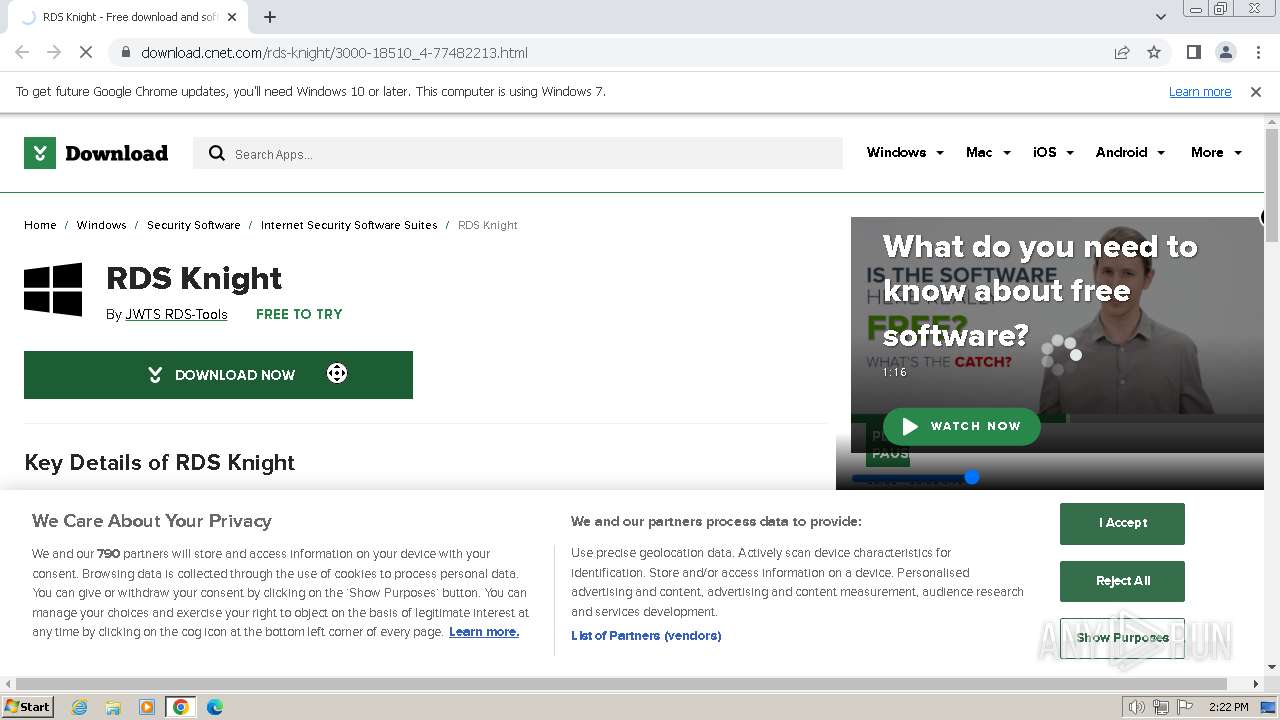This screenshot has height=720, width=1280.
Task: Bookmark this page with the star
Action: pyautogui.click(x=1154, y=52)
